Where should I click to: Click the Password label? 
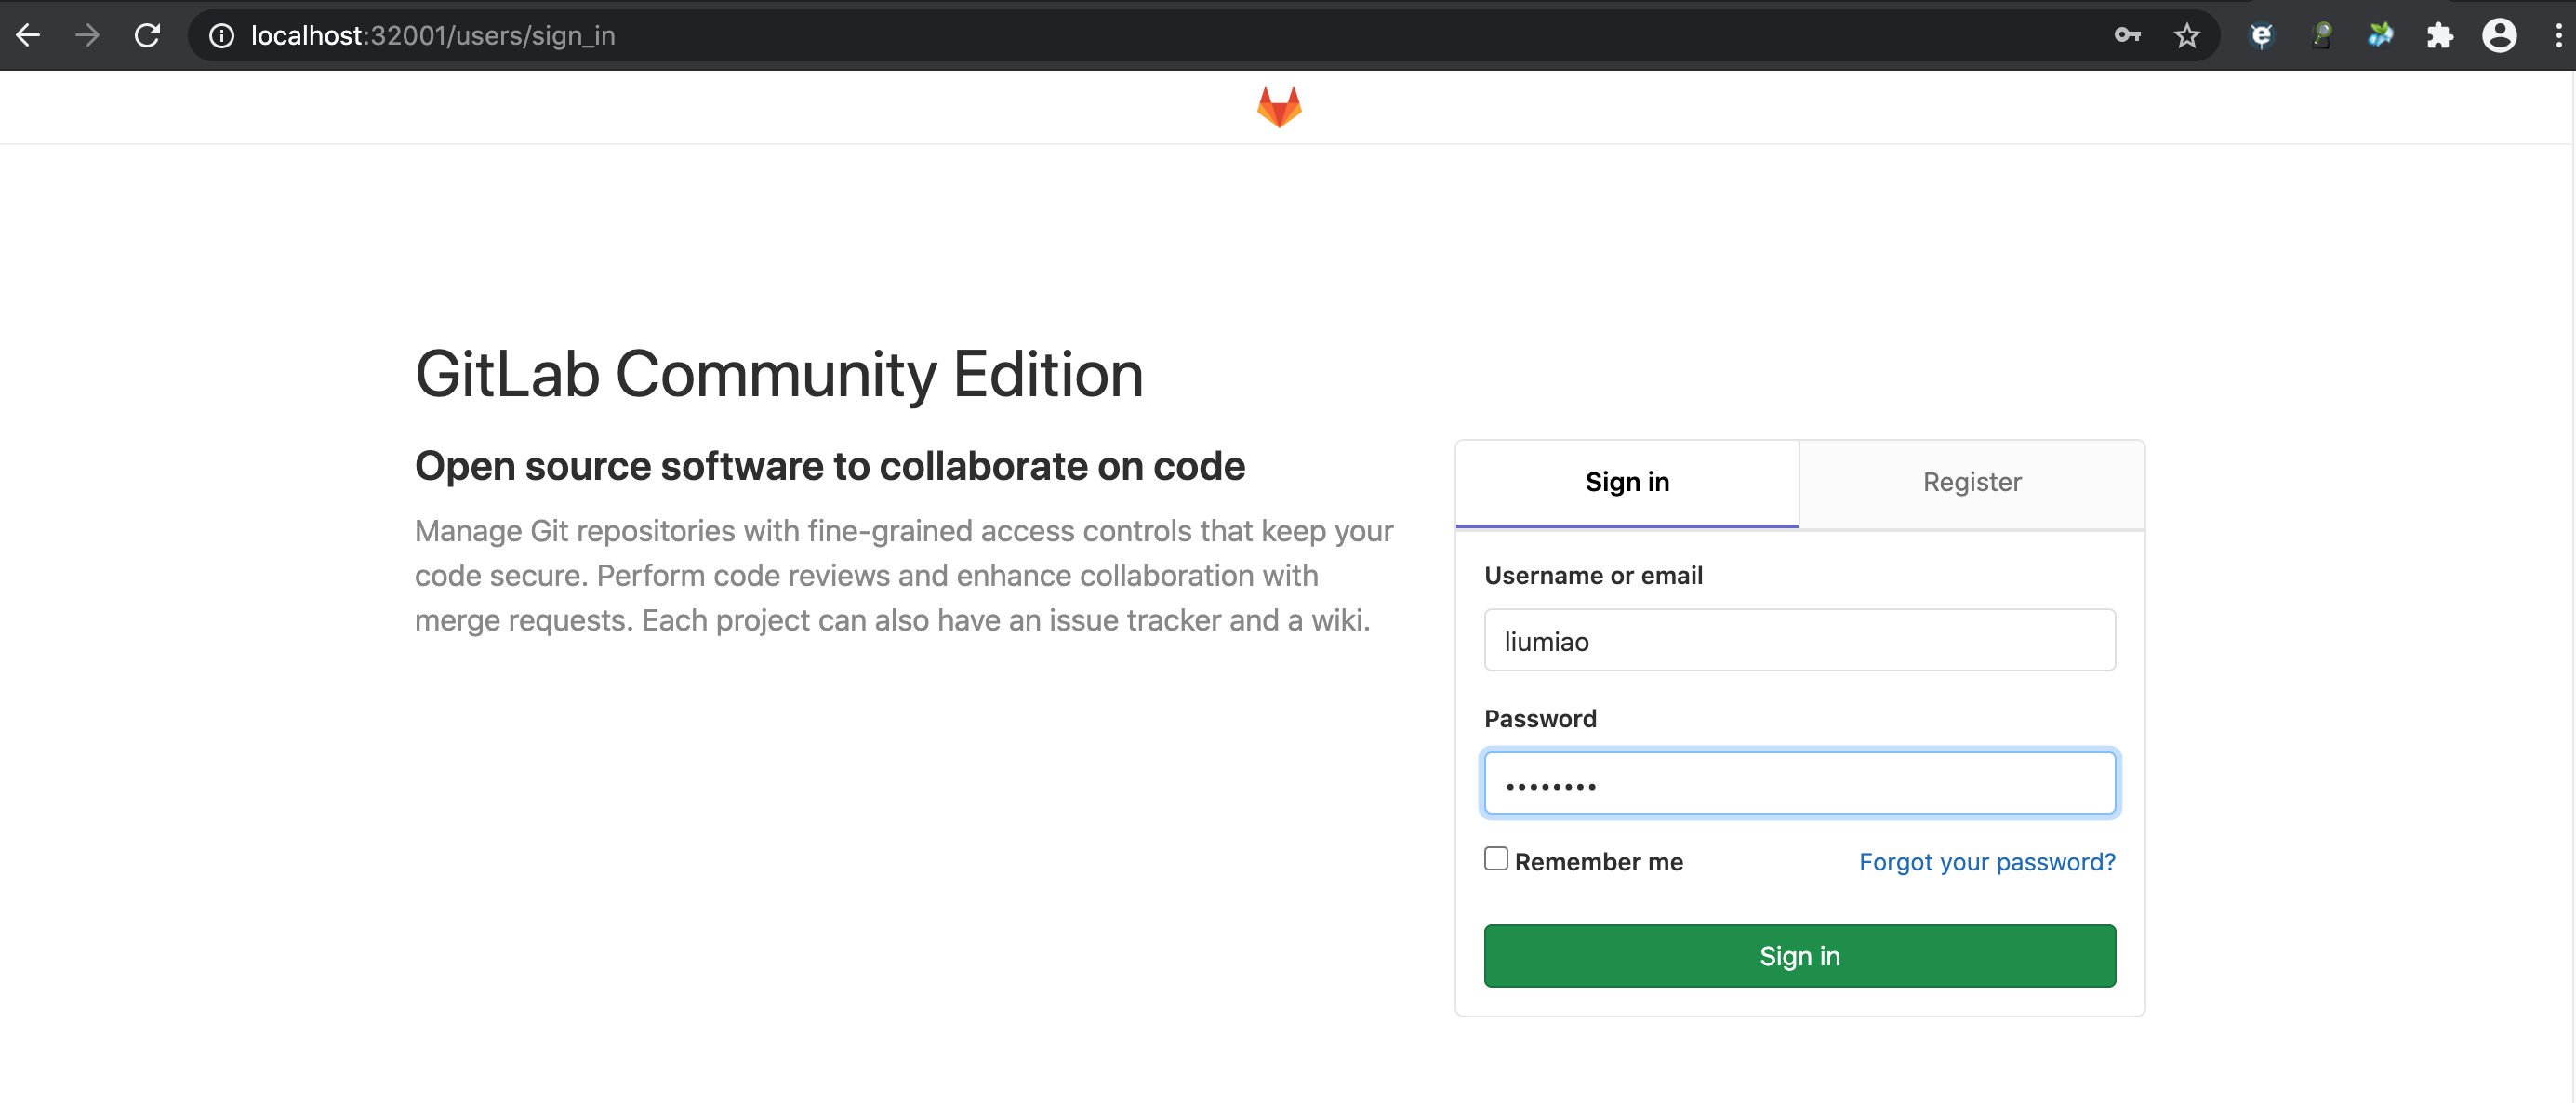[x=1540, y=719]
